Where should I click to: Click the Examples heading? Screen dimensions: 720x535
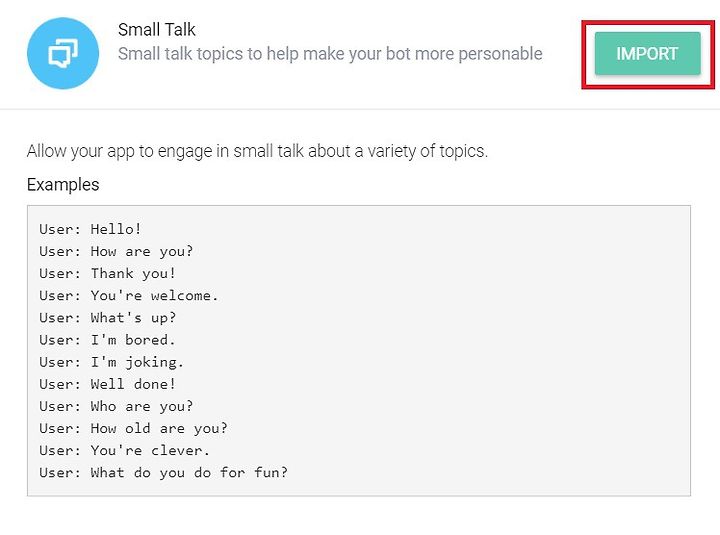(63, 185)
